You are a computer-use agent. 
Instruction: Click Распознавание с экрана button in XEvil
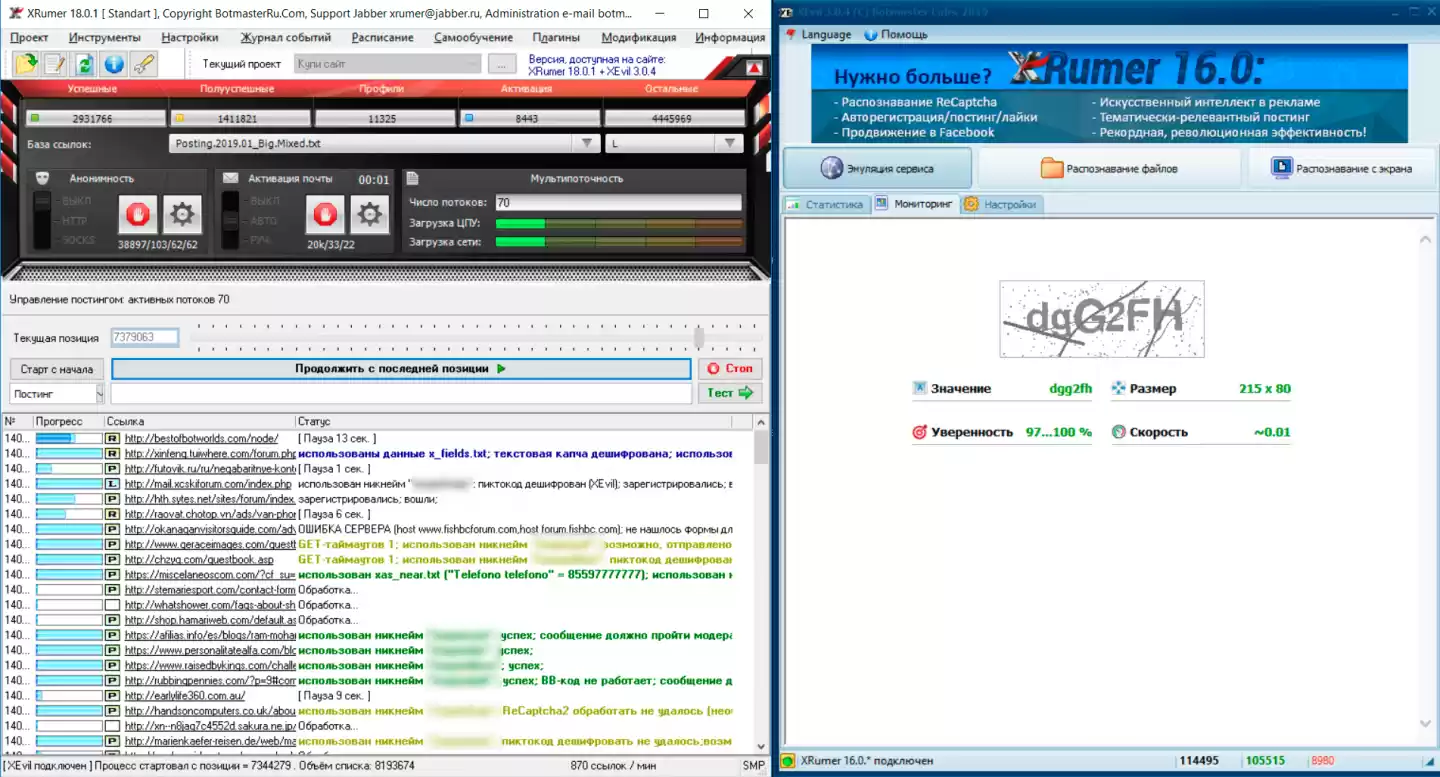(x=1341, y=168)
